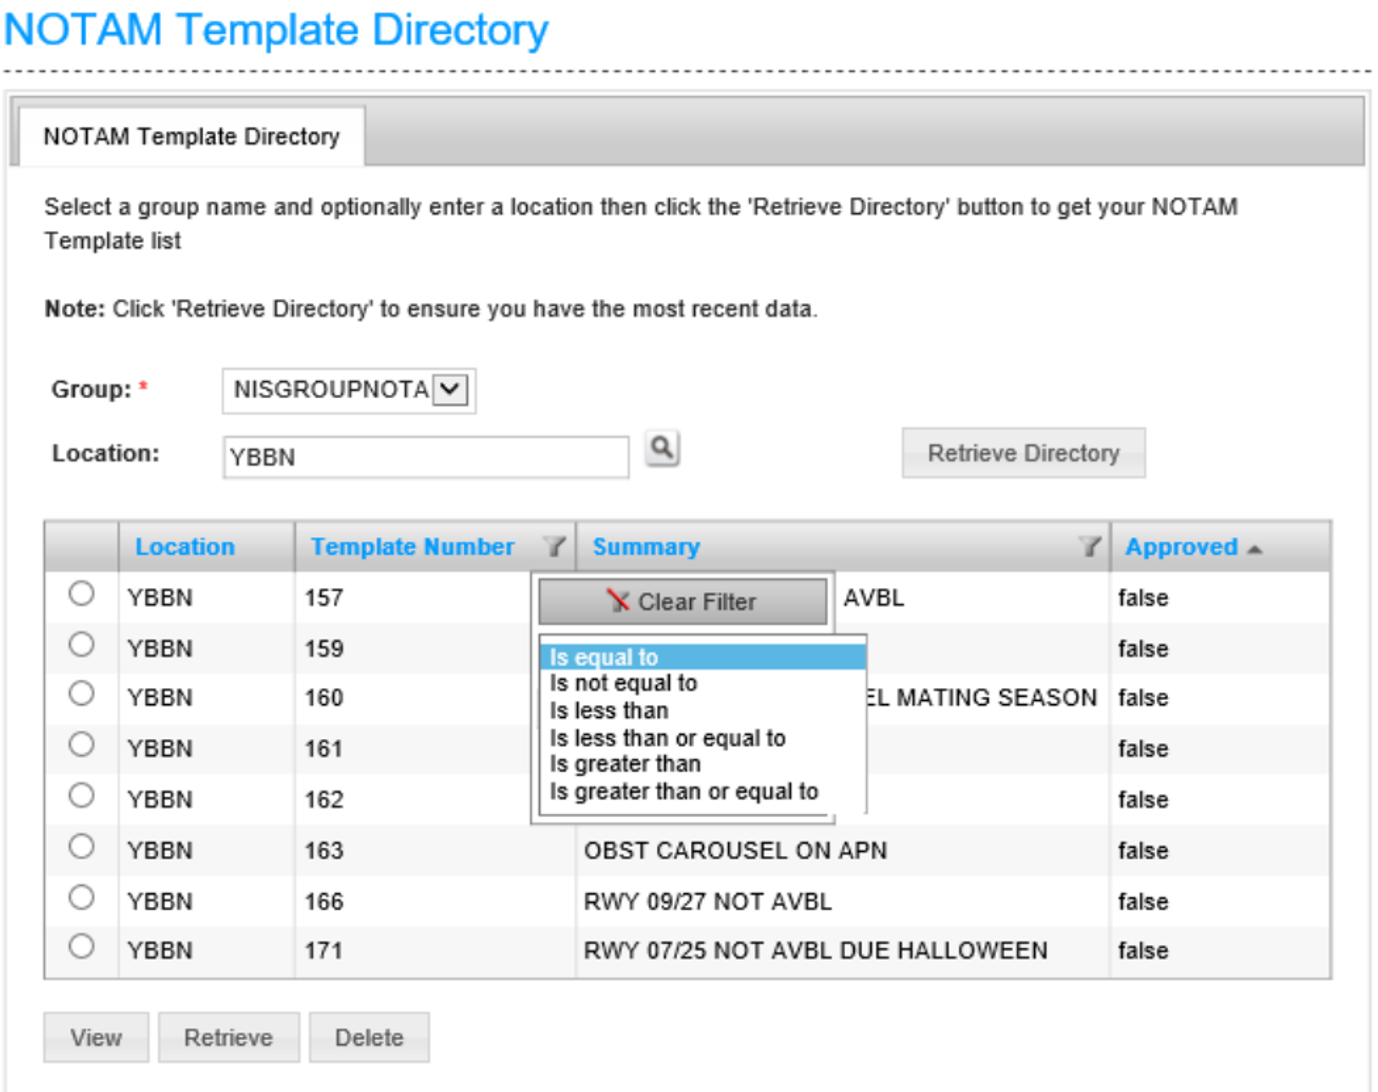Viewport: 1378px width, 1092px height.
Task: Select 'Is less than' filter operator
Action: (609, 711)
